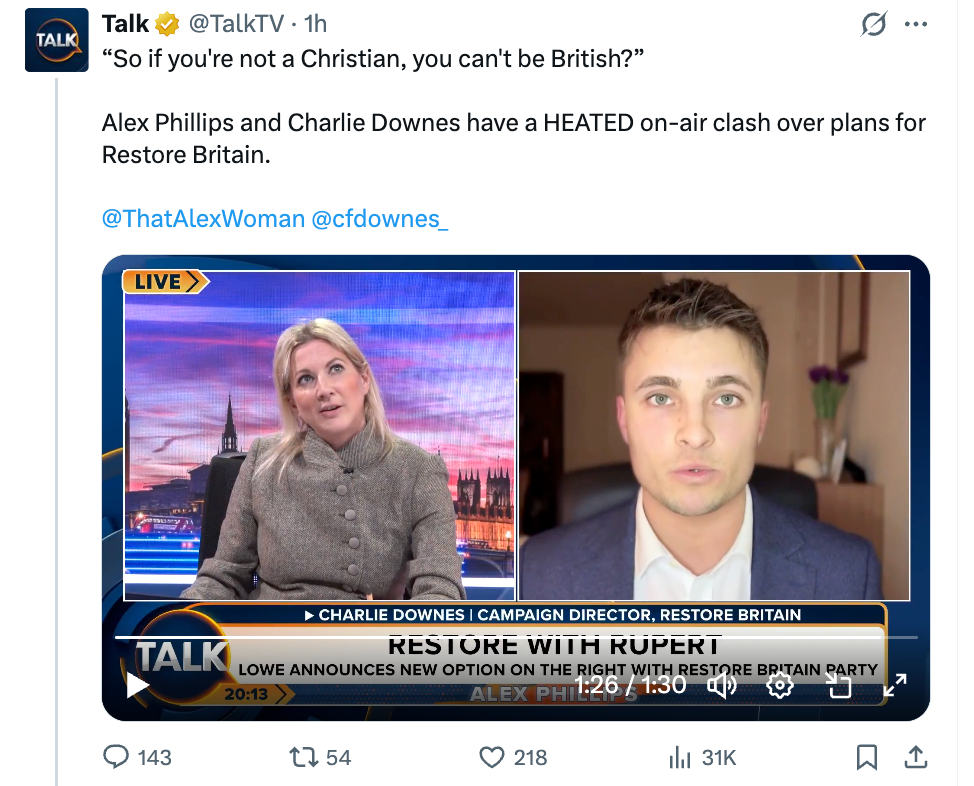Open the share post icon
The height and width of the screenshot is (786, 974).
click(x=916, y=757)
